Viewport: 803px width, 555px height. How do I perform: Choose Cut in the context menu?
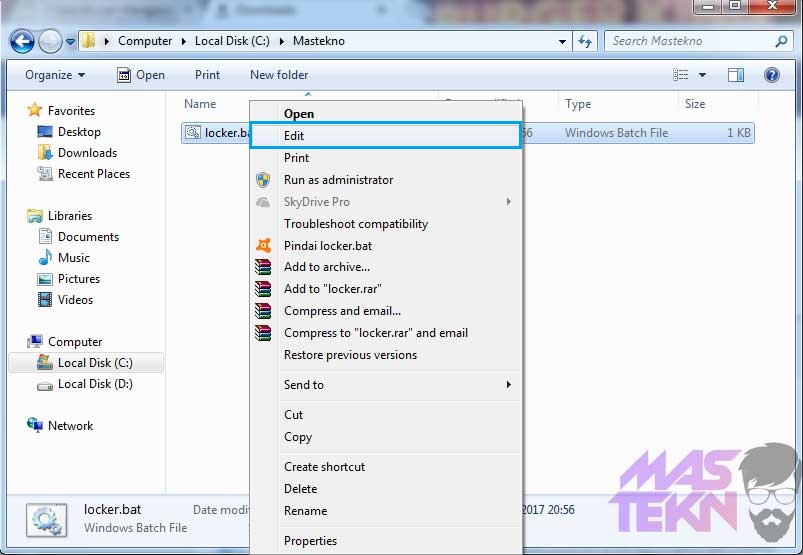tap(386, 415)
